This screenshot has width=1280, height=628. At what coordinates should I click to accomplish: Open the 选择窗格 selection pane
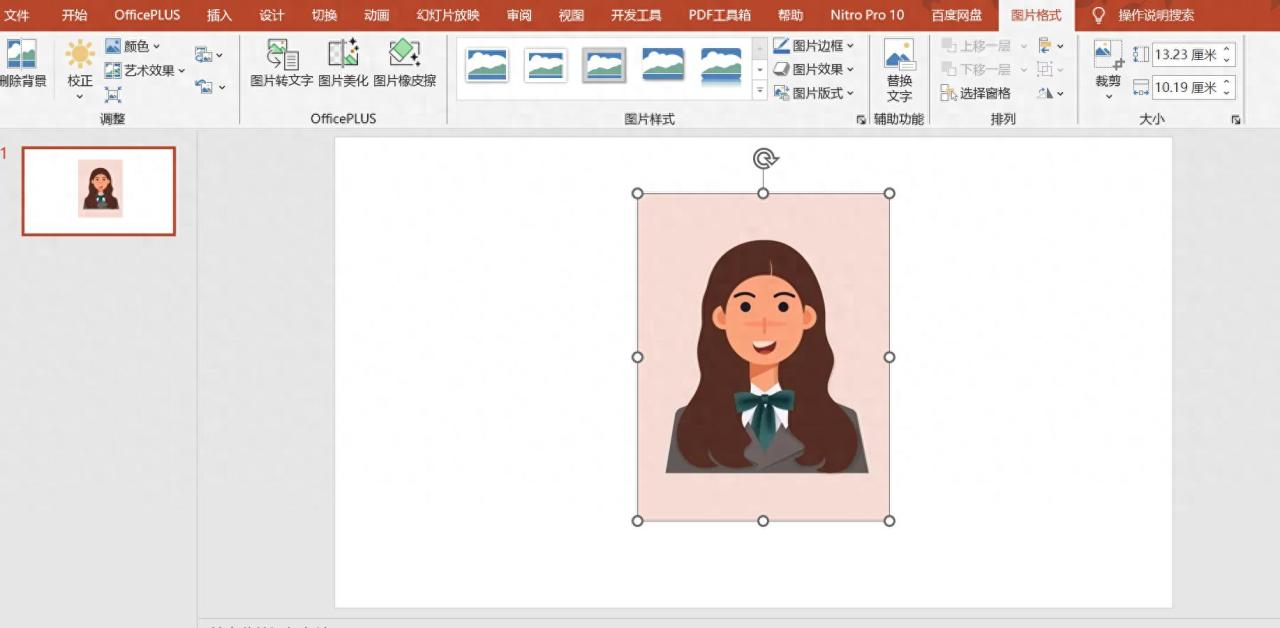976,93
